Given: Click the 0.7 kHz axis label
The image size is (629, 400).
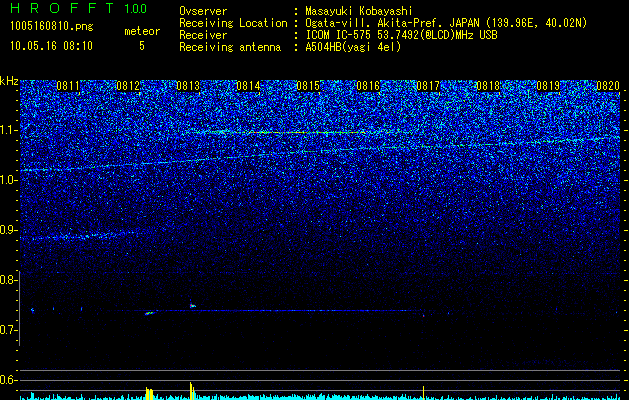Looking at the screenshot, I should click(8, 330).
